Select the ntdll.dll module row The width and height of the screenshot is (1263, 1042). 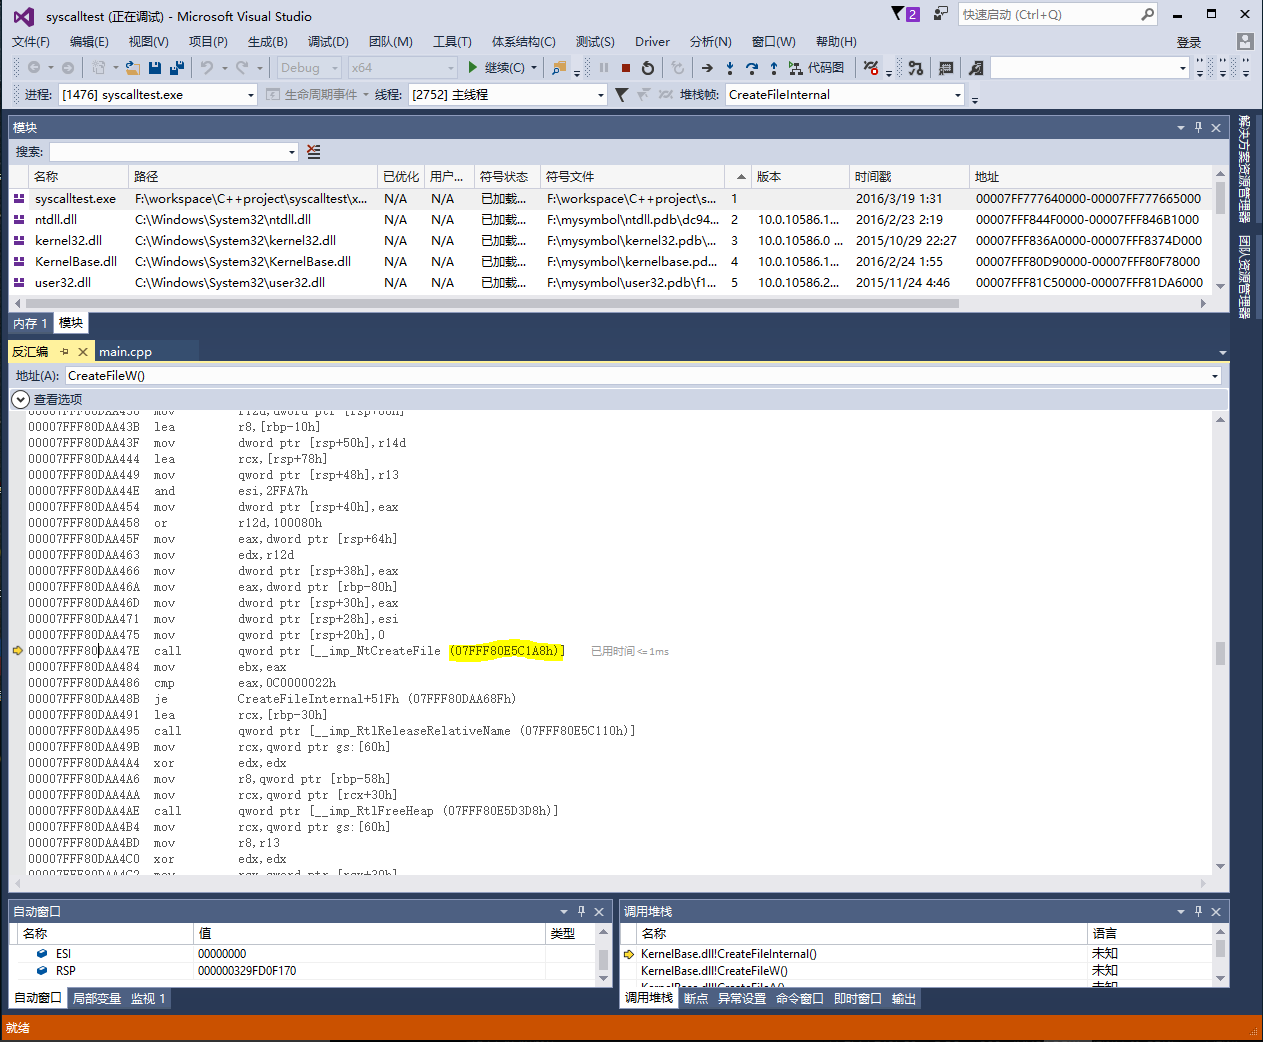click(x=612, y=219)
